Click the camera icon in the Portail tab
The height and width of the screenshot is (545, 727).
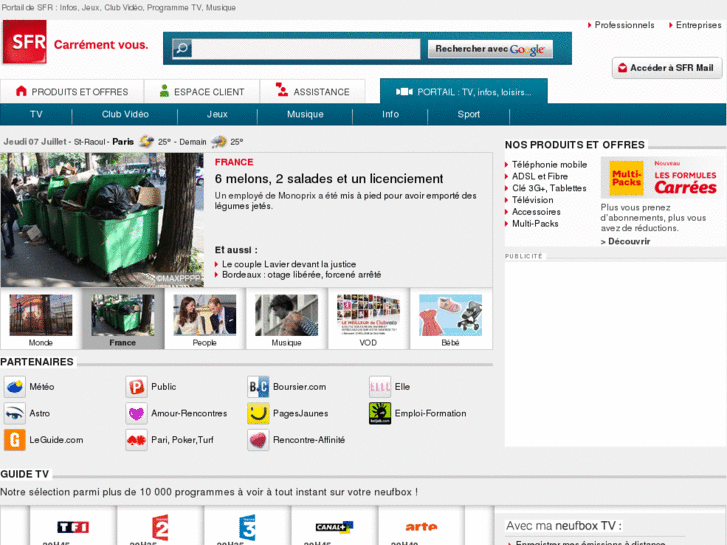point(404,92)
